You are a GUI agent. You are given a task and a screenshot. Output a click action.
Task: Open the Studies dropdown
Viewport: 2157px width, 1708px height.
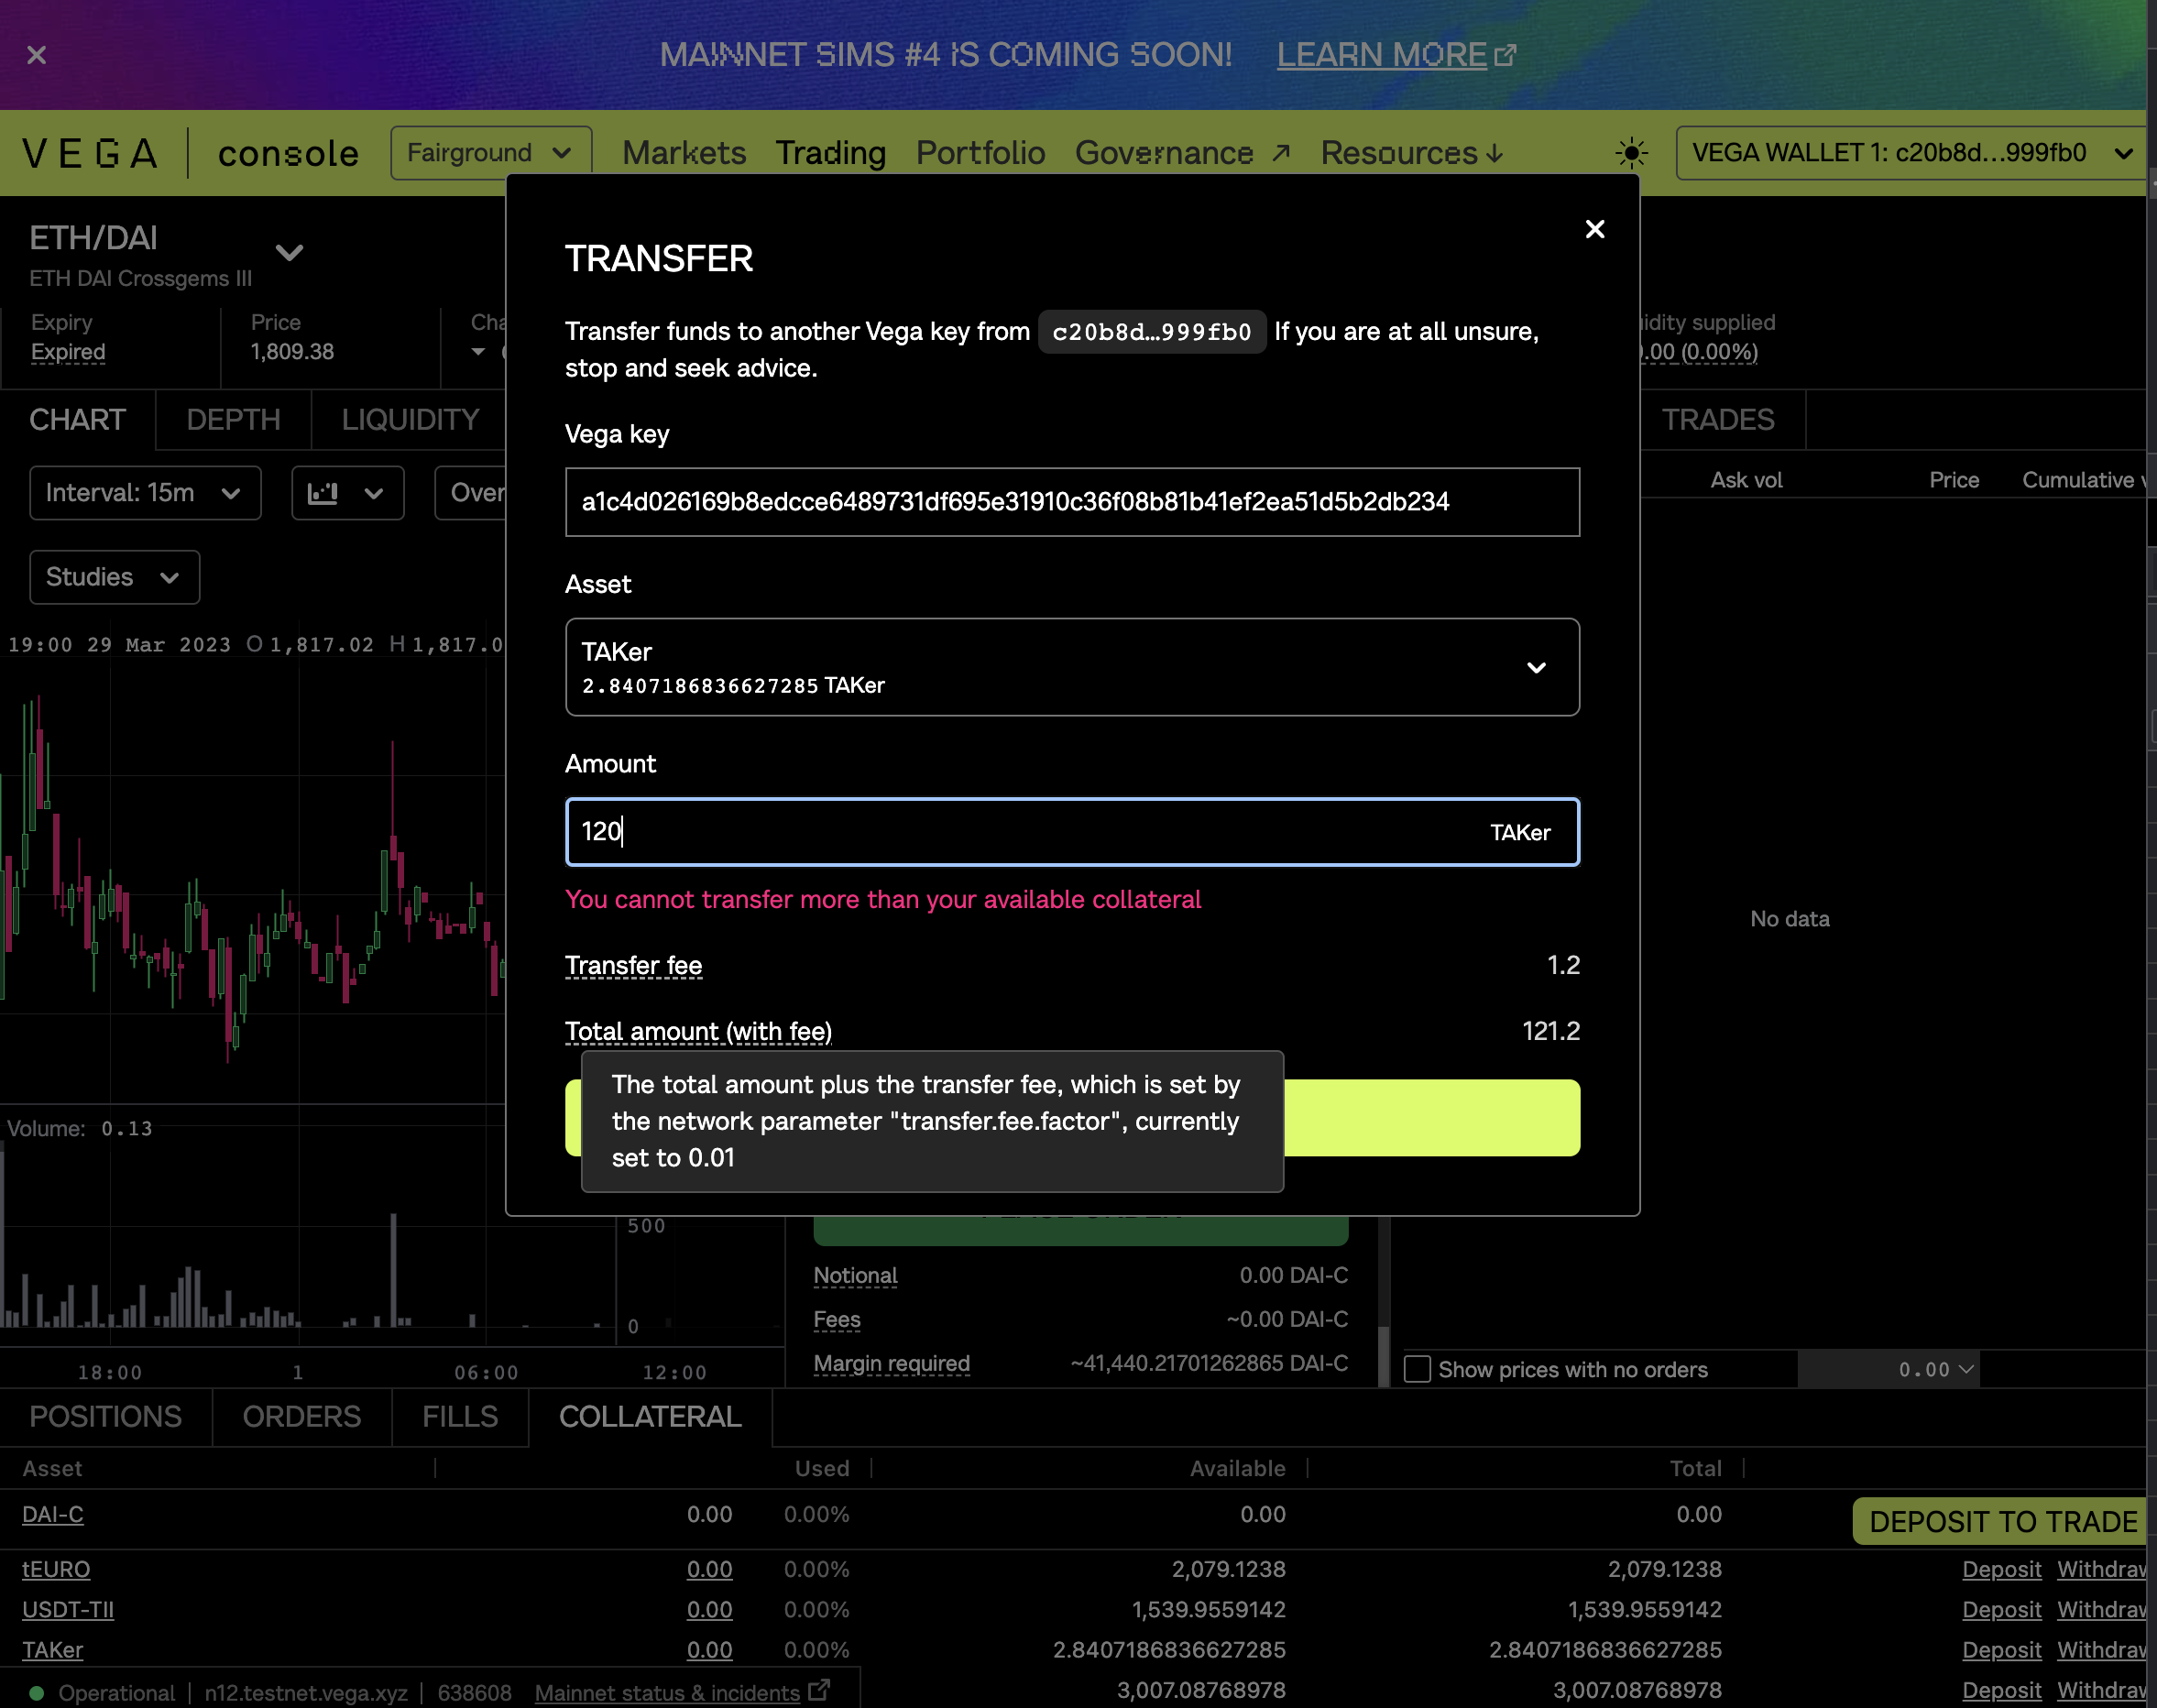point(113,577)
